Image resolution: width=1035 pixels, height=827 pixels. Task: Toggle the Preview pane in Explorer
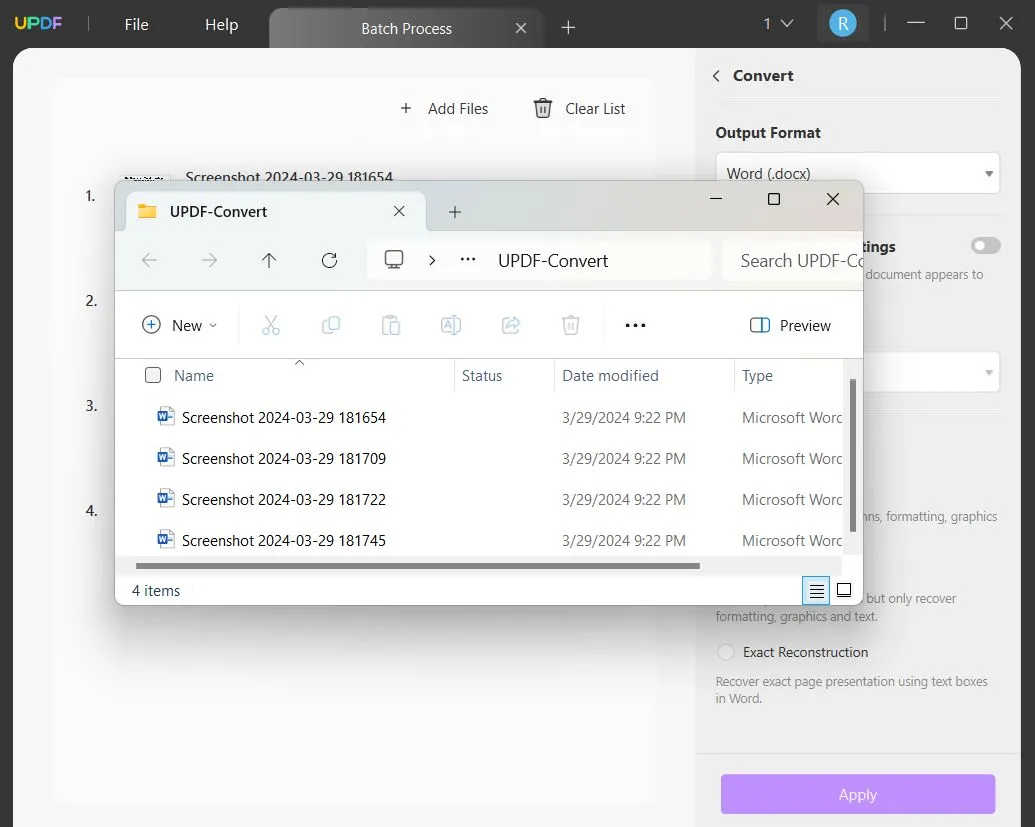pyautogui.click(x=790, y=325)
